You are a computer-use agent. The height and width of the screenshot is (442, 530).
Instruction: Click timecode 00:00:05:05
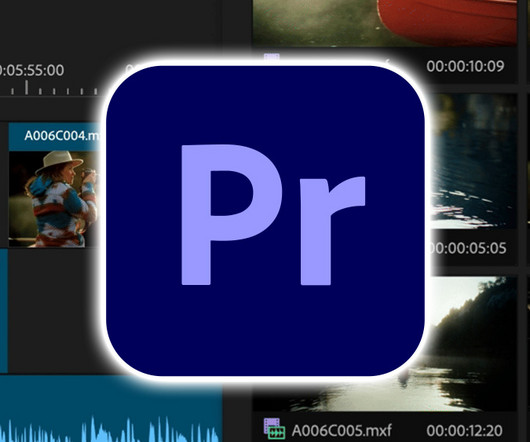[468, 248]
